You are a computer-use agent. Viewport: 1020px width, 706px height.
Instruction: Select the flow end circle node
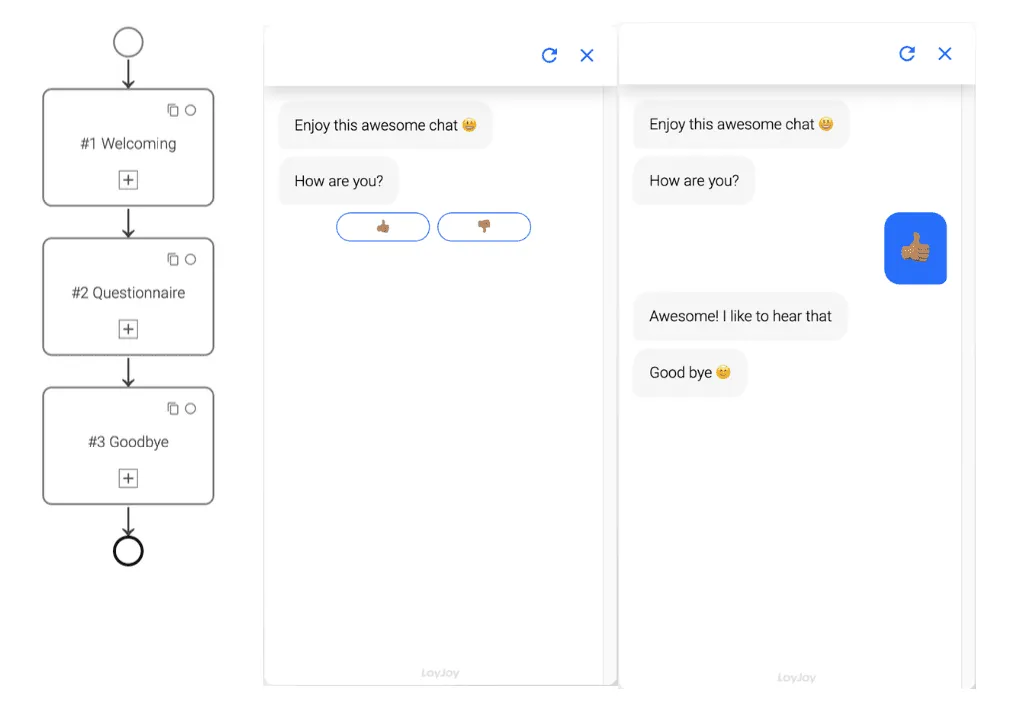(x=128, y=550)
